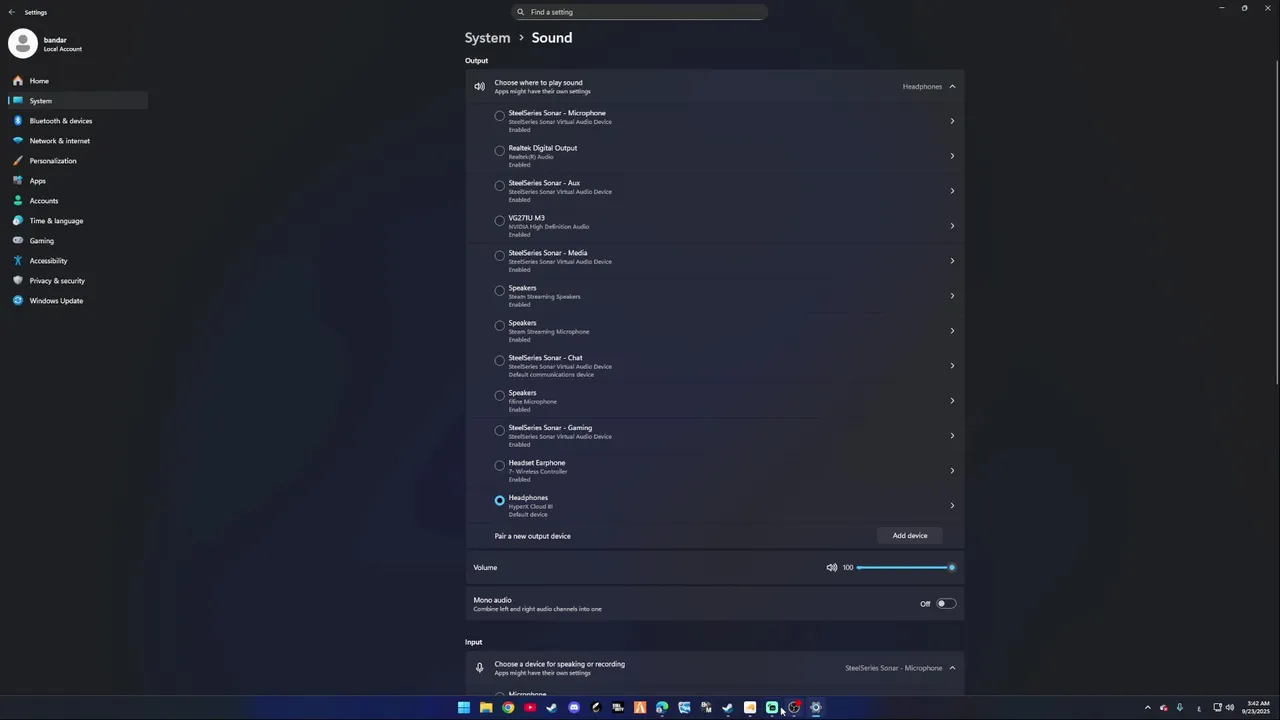Open the YouTube icon on the taskbar
The height and width of the screenshot is (720, 1280).
[530, 708]
